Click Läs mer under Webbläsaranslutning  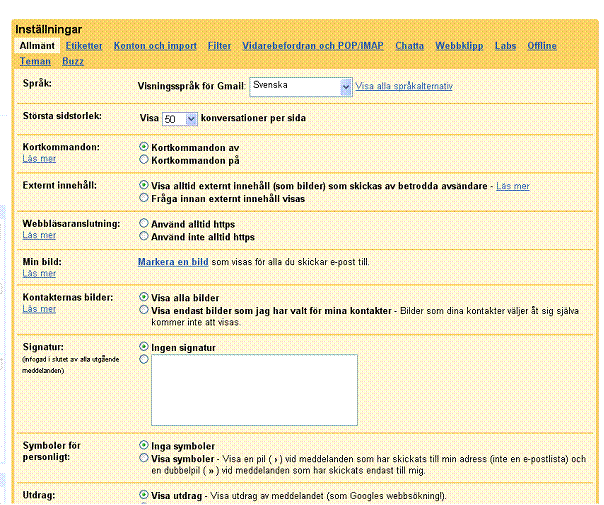point(39,235)
